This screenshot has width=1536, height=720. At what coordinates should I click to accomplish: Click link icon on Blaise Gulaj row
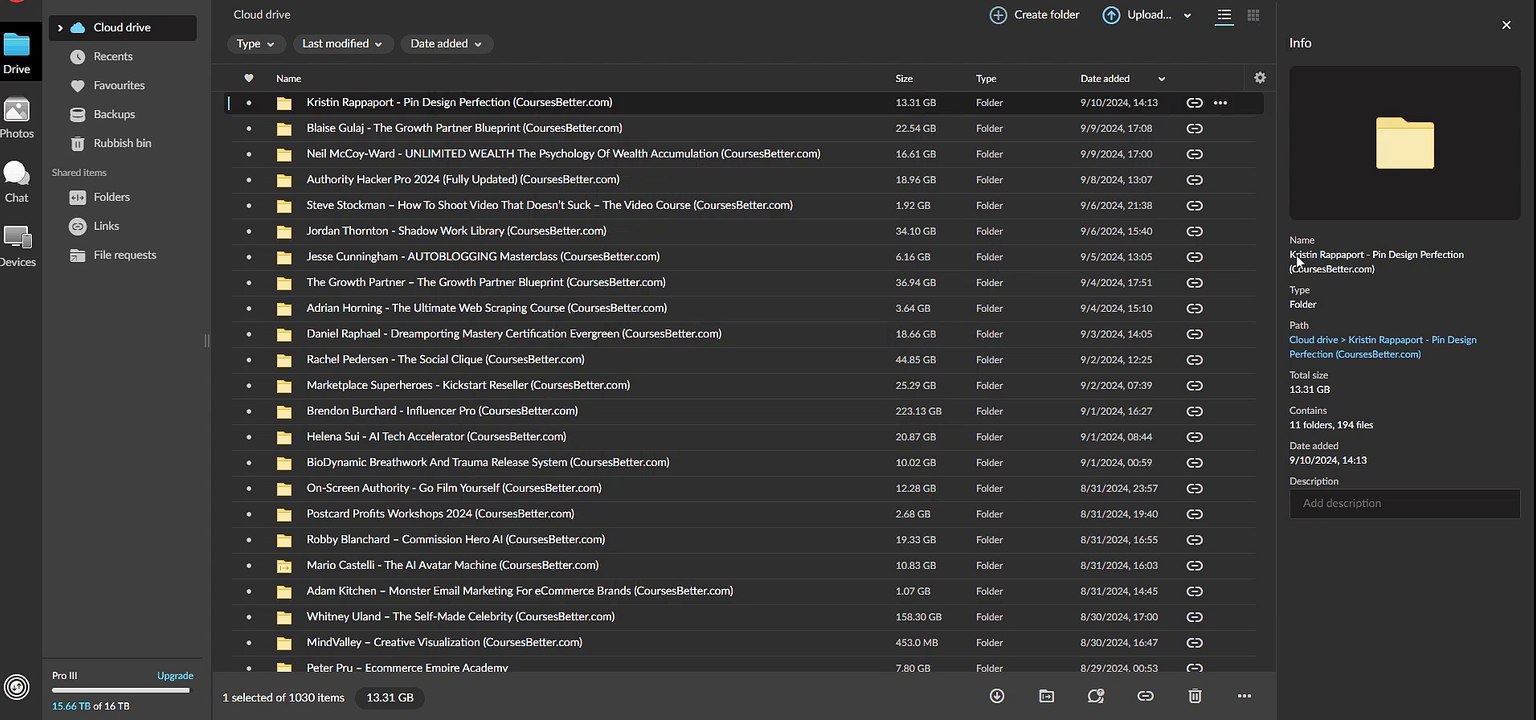pos(1194,128)
